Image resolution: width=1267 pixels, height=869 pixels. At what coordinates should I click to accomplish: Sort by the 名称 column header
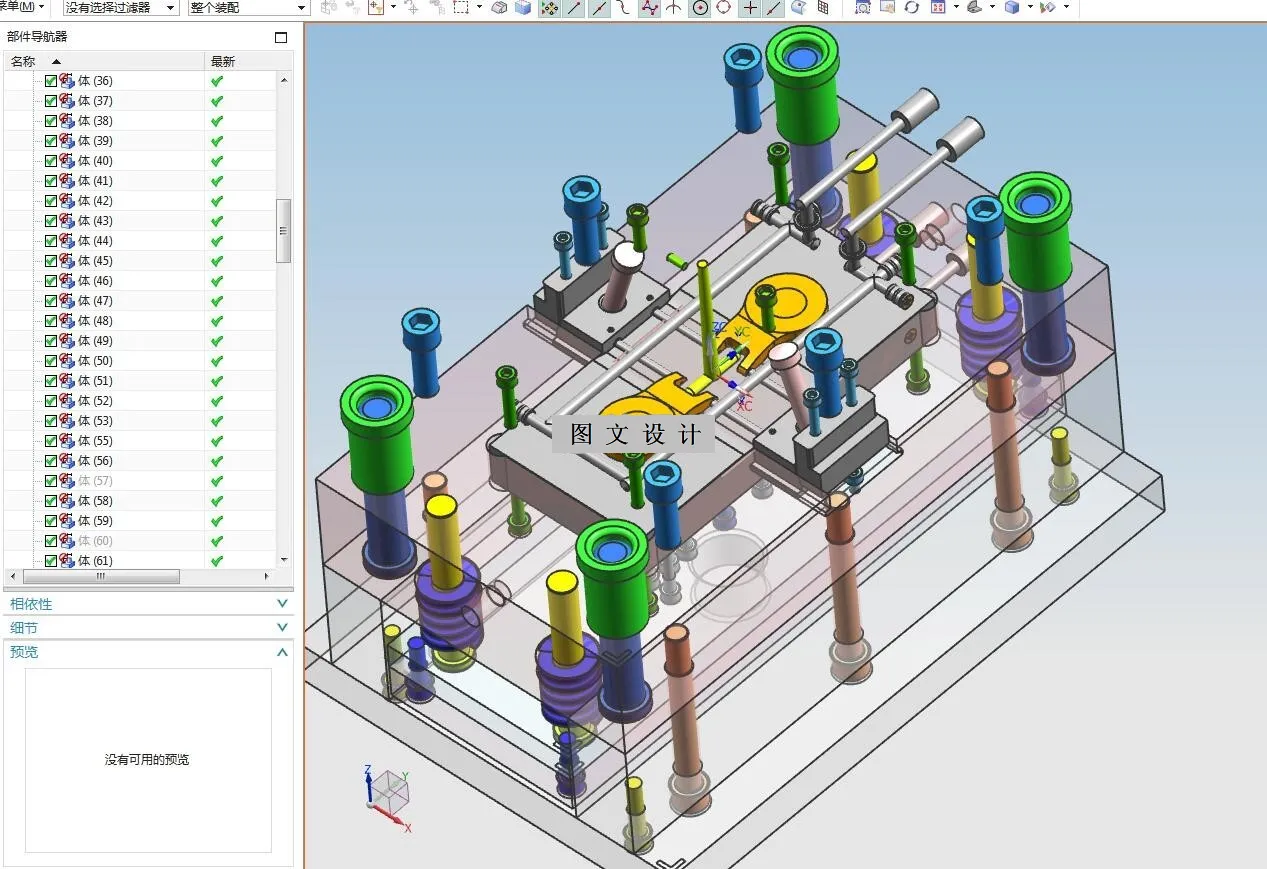click(23, 61)
